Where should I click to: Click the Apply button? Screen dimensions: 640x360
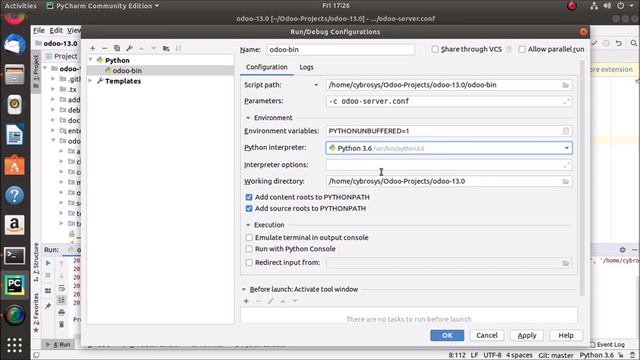click(527, 336)
